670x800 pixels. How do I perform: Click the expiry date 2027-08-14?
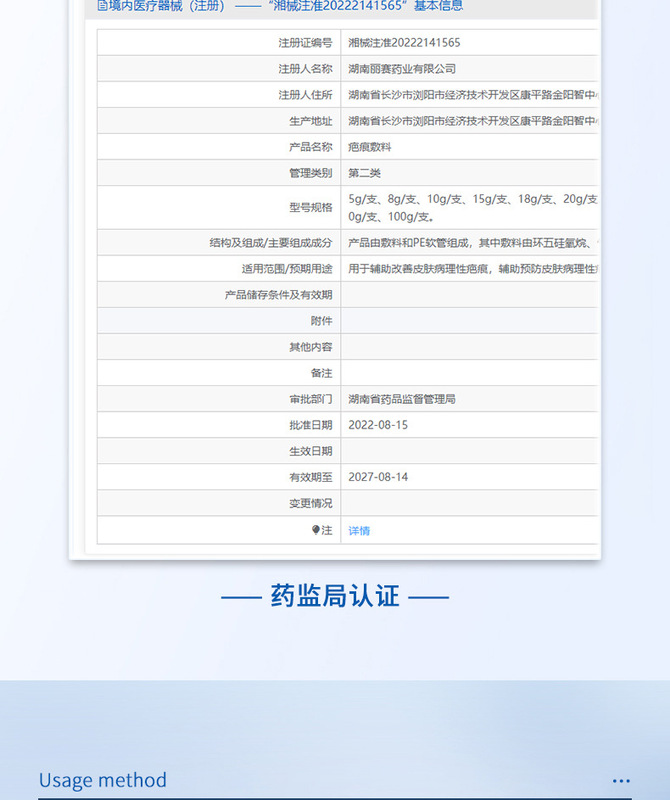click(x=378, y=477)
